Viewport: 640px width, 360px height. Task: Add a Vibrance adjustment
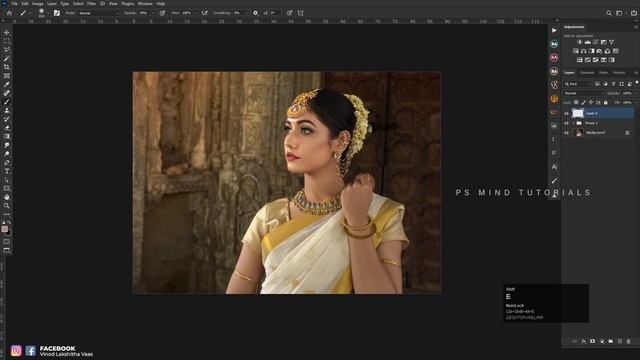coord(611,42)
